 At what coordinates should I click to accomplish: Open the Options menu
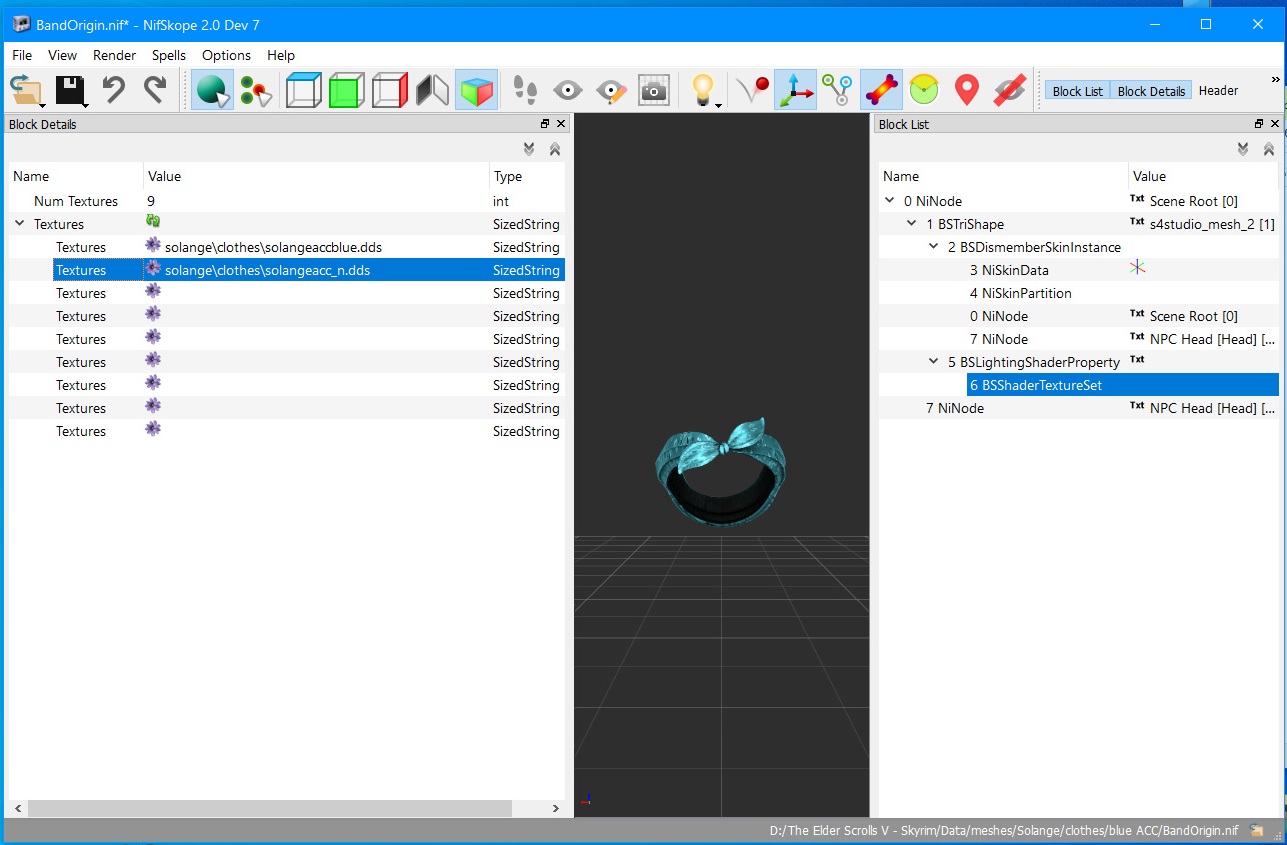coord(226,55)
